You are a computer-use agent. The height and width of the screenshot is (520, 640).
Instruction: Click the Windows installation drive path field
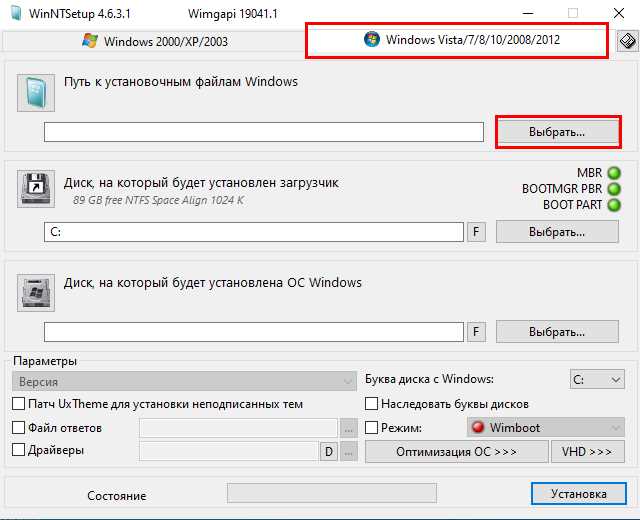(254, 332)
